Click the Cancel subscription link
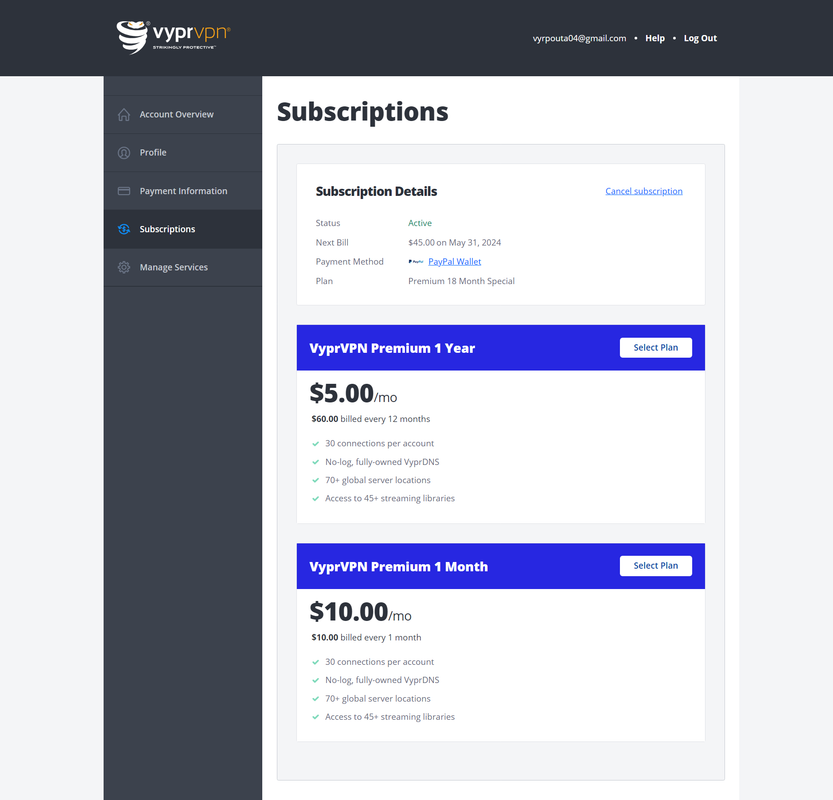This screenshot has height=800, width=833. (x=644, y=191)
